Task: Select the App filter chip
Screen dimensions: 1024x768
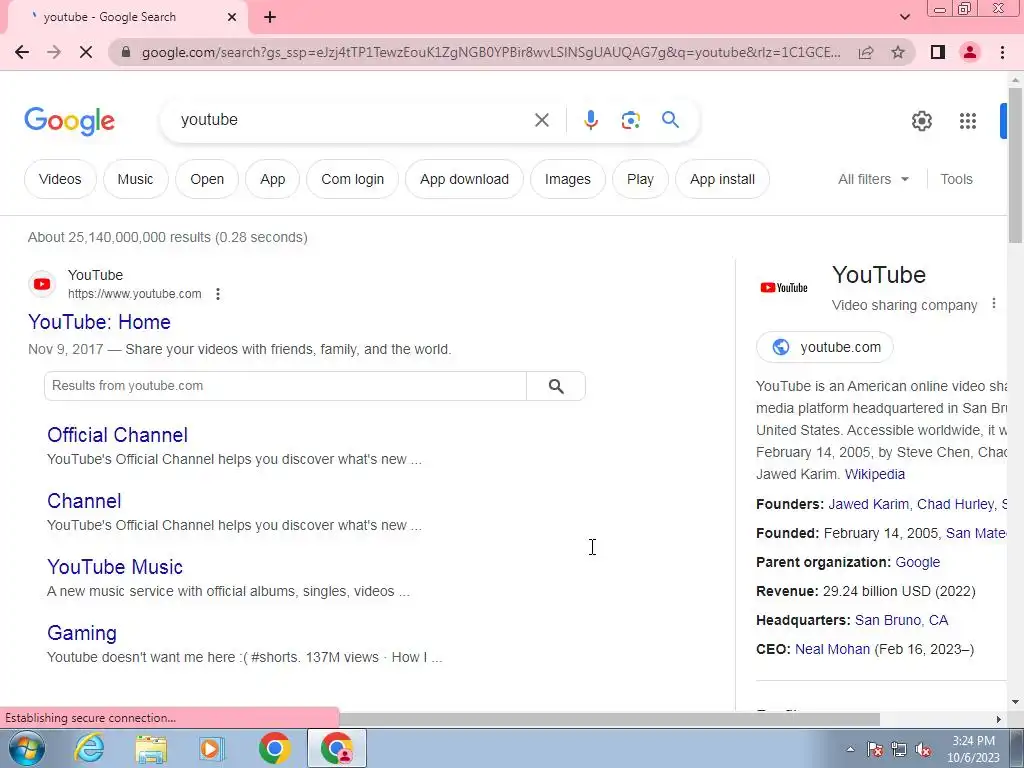Action: 272,179
